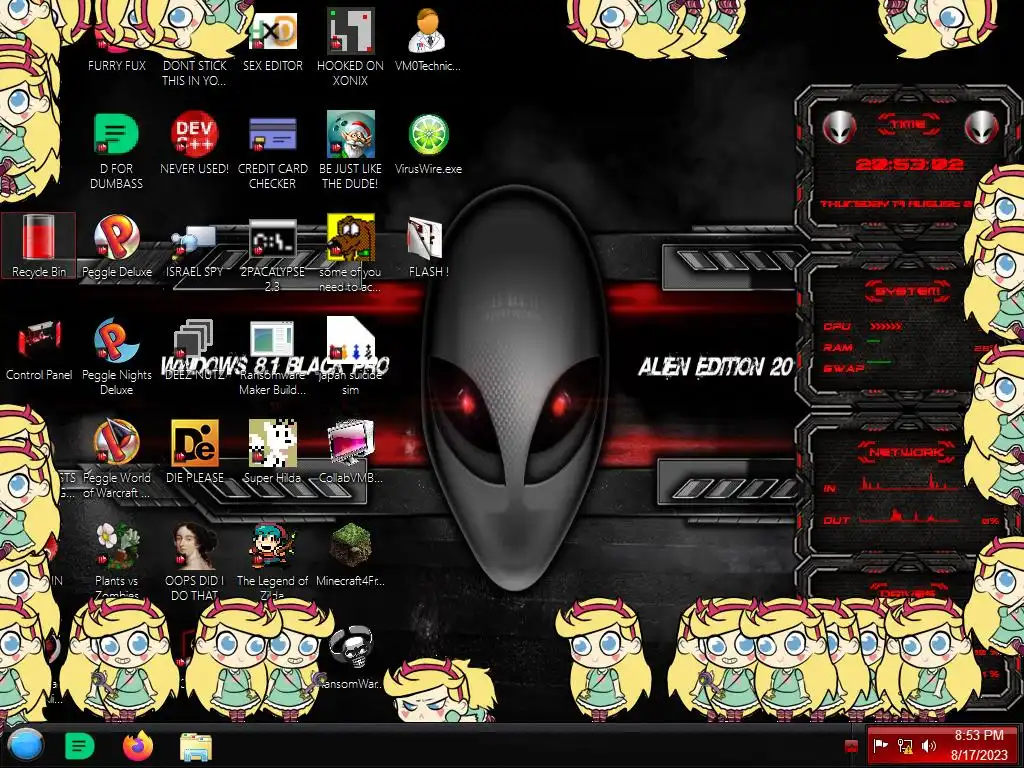Open the green chat app on taskbar
1024x768 pixels.
click(80, 746)
